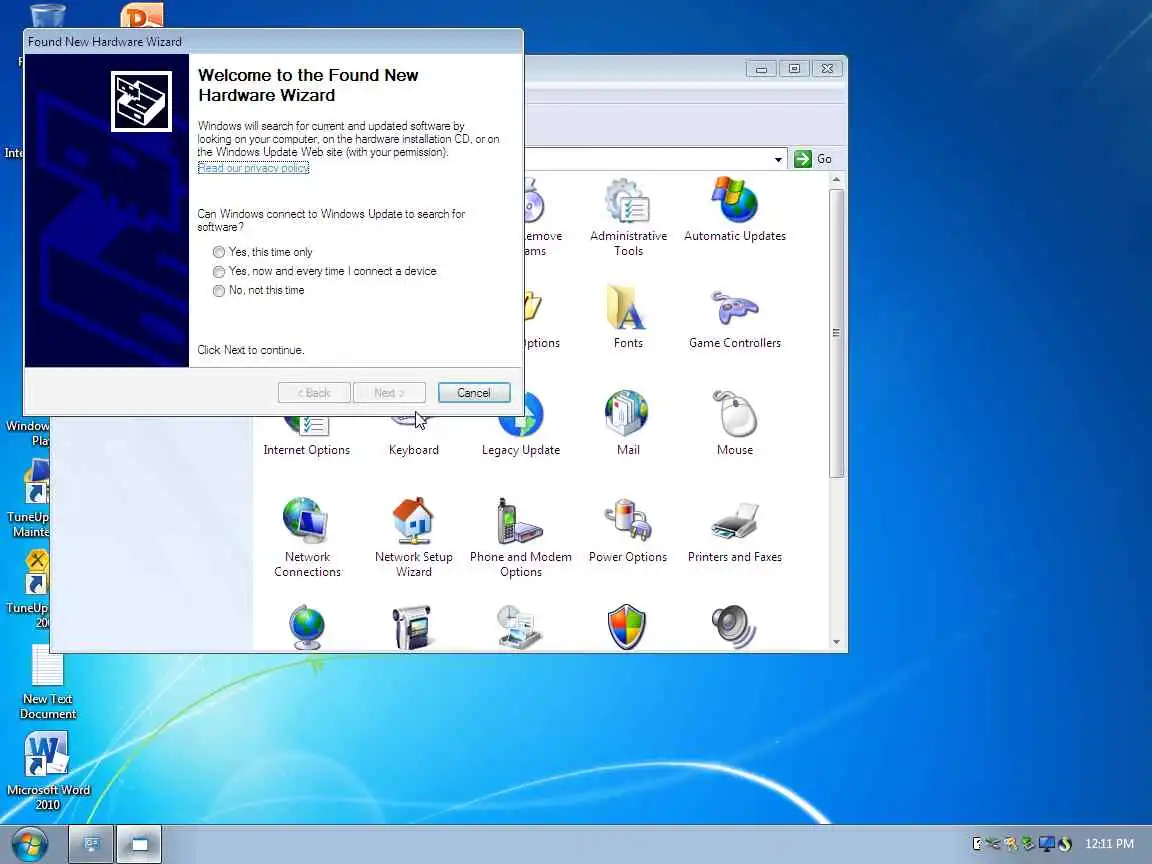
Task: Click the Next button in the wizard
Action: pyautogui.click(x=389, y=393)
